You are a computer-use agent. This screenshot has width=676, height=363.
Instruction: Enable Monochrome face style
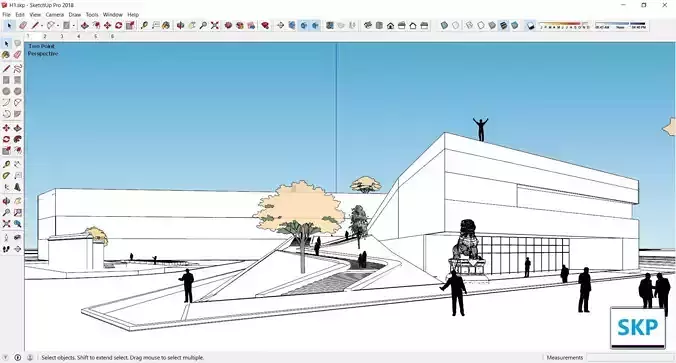tap(514, 25)
